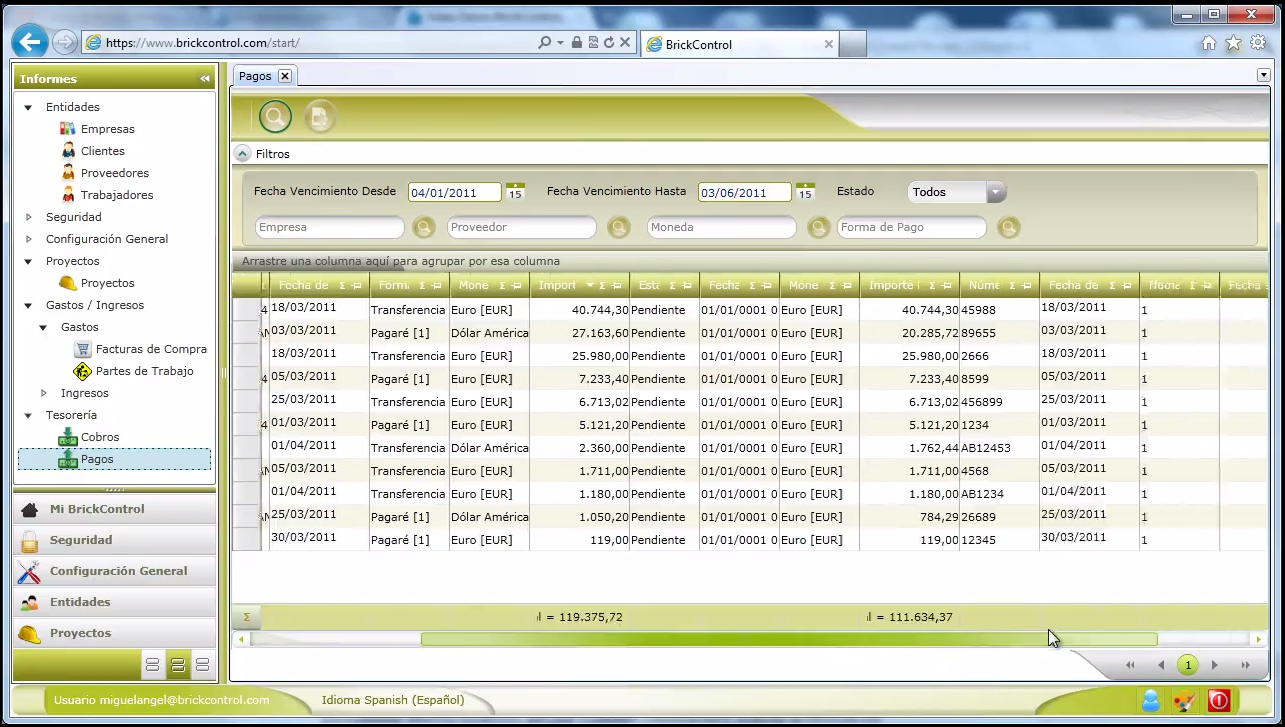Click the Moneda filter input field
Viewport: 1285px width, 727px height.
[x=721, y=228]
